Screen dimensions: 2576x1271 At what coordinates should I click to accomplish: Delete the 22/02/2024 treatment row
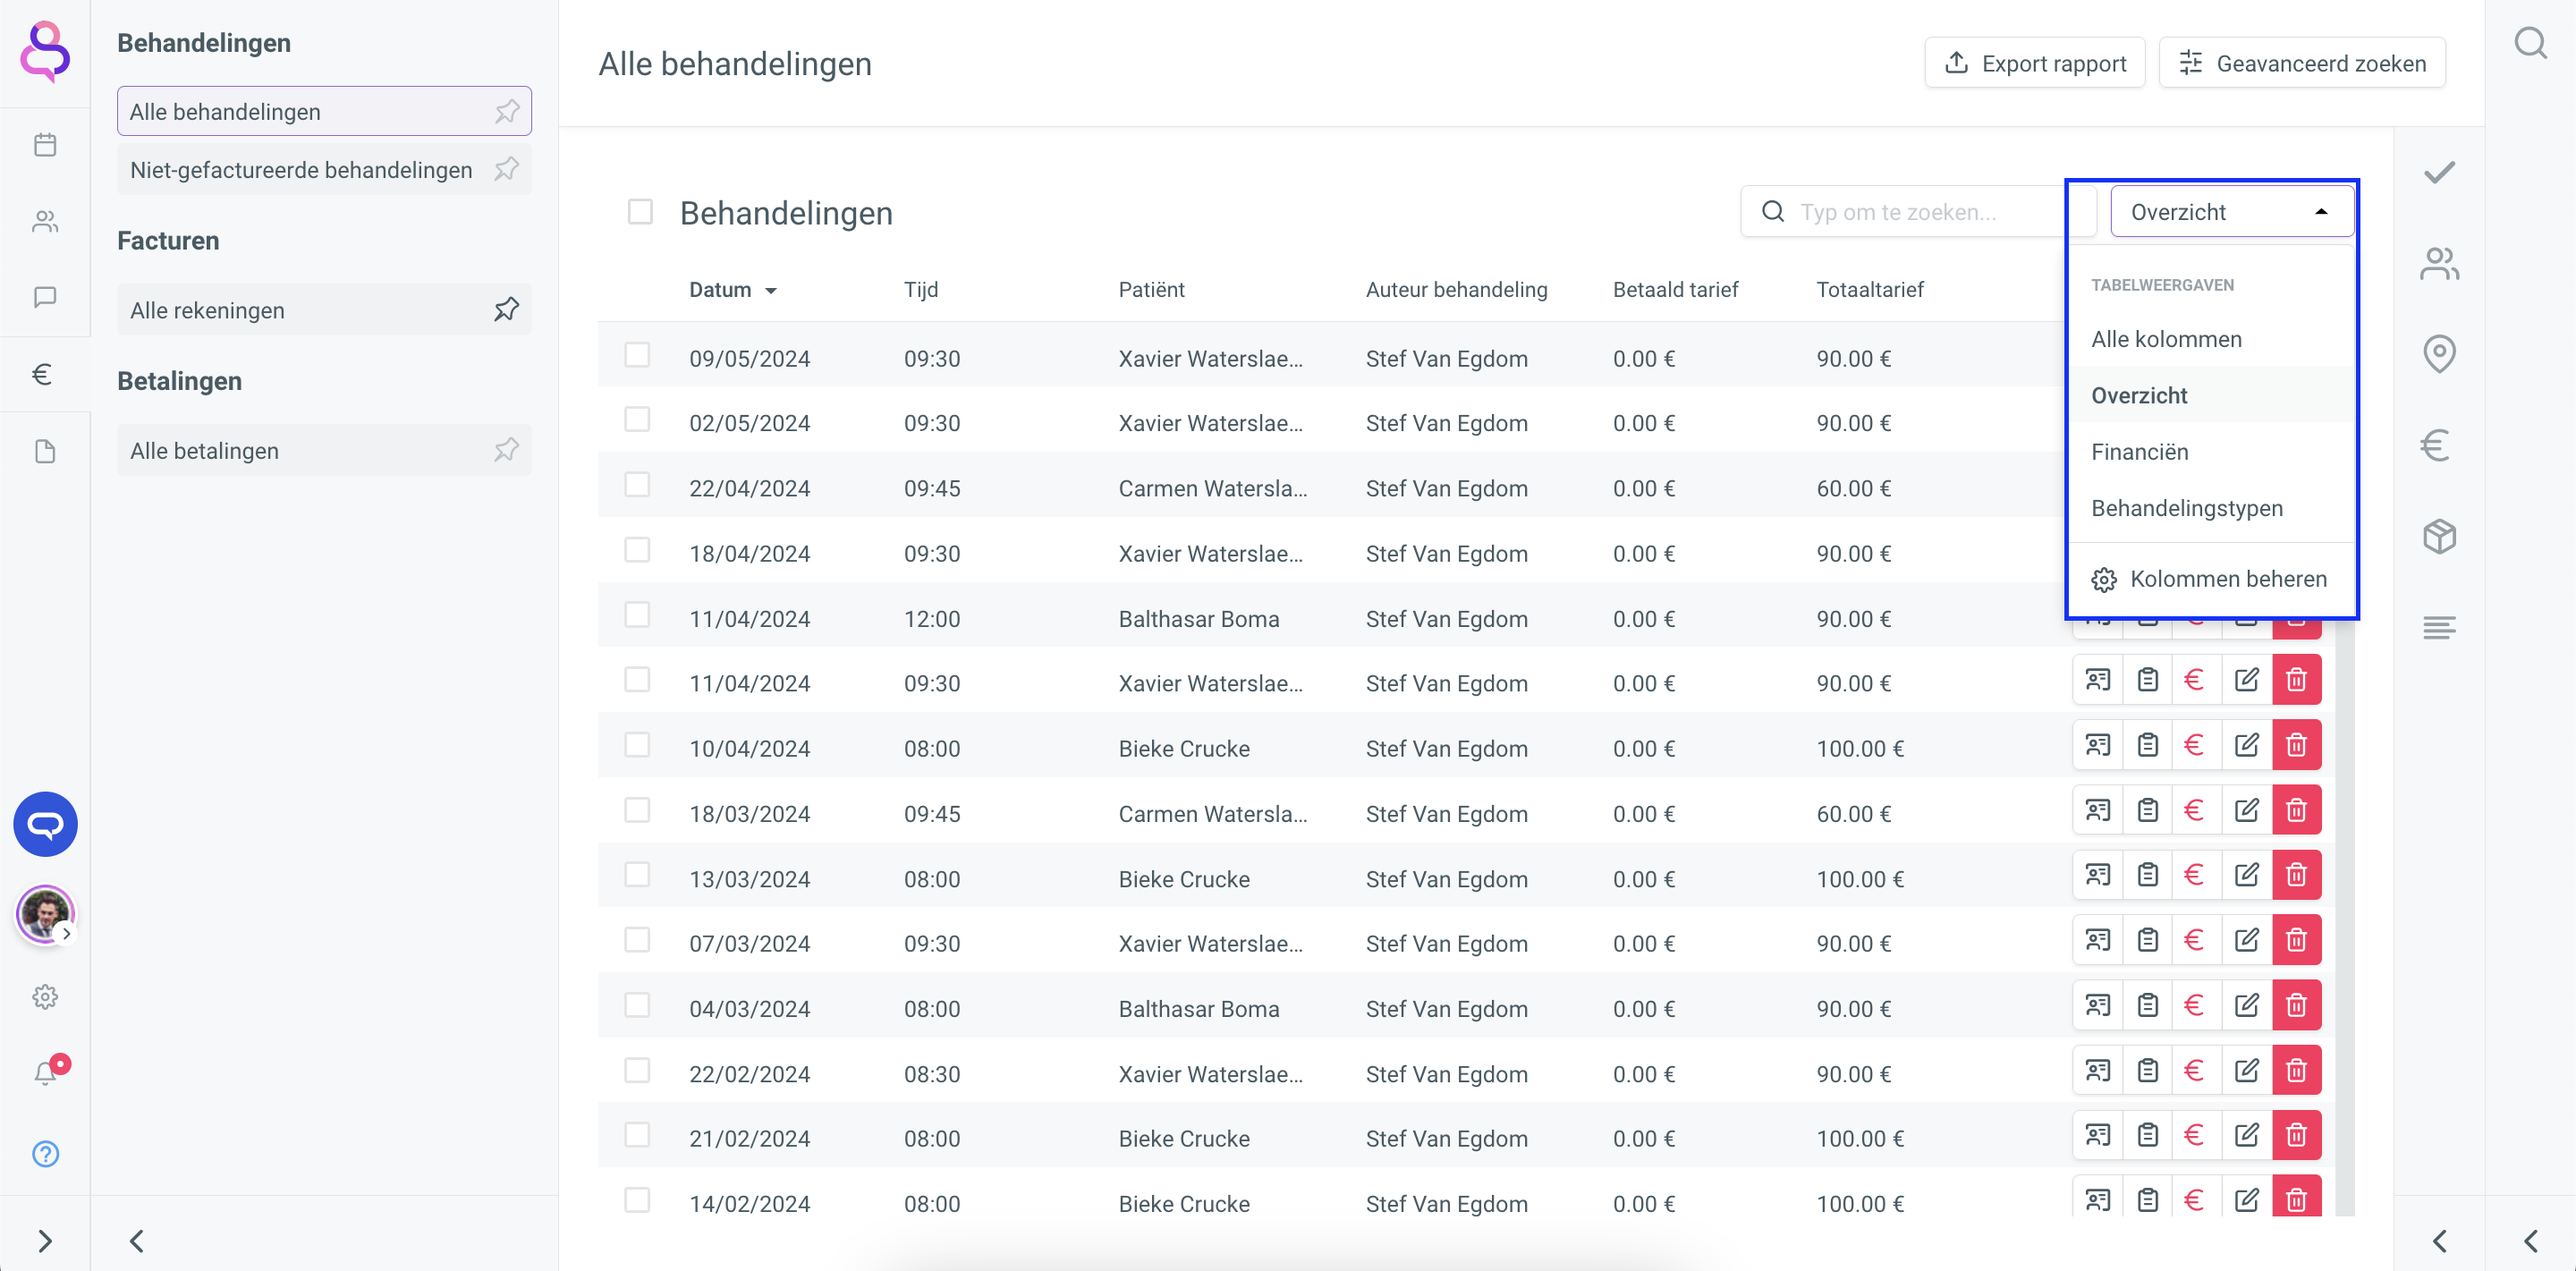(2296, 1070)
